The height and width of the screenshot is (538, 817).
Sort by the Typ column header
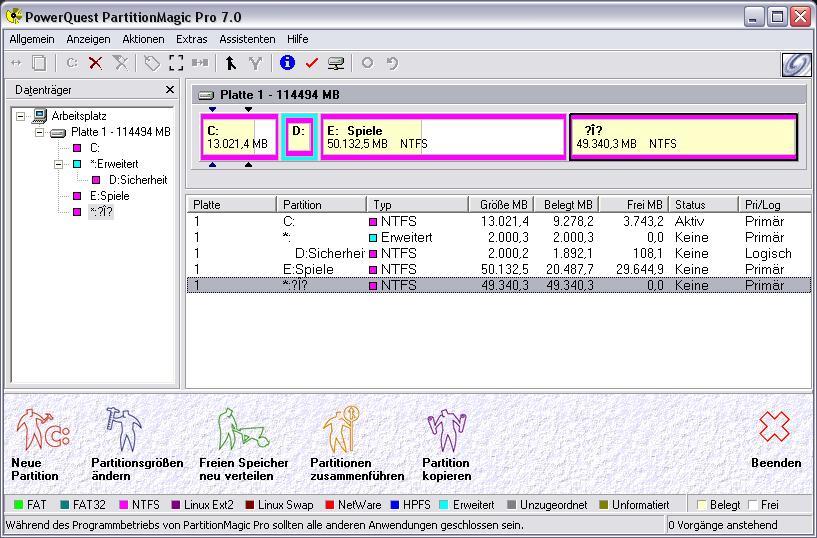tap(417, 205)
